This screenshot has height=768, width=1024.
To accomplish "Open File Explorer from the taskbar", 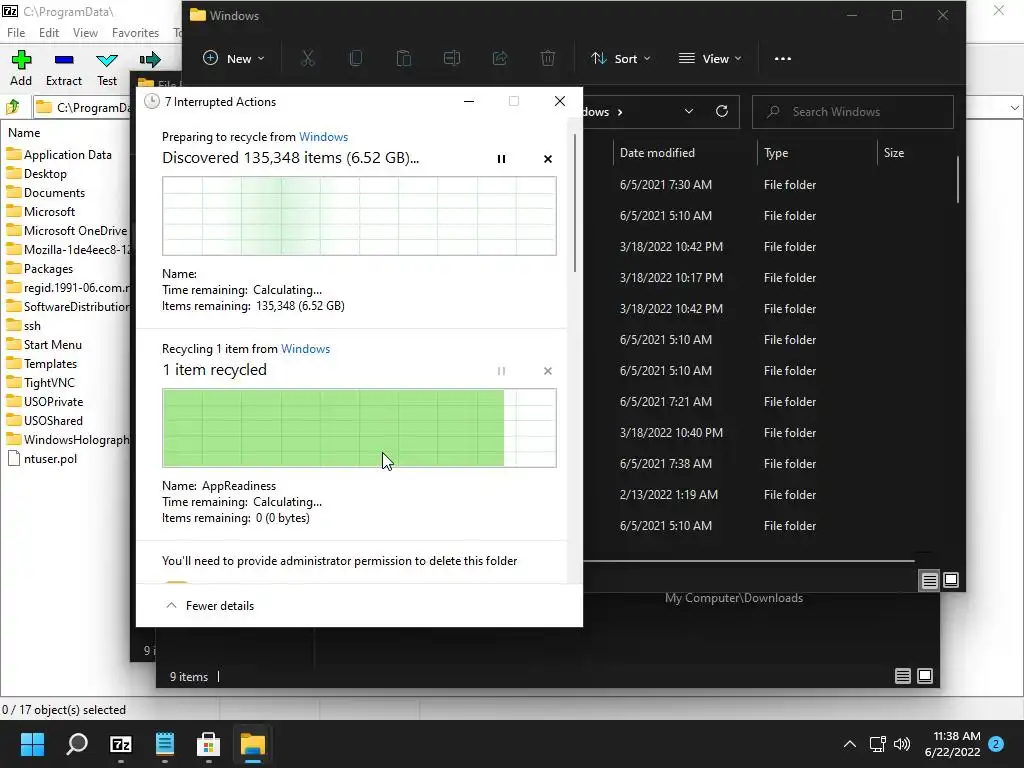I will (x=253, y=744).
